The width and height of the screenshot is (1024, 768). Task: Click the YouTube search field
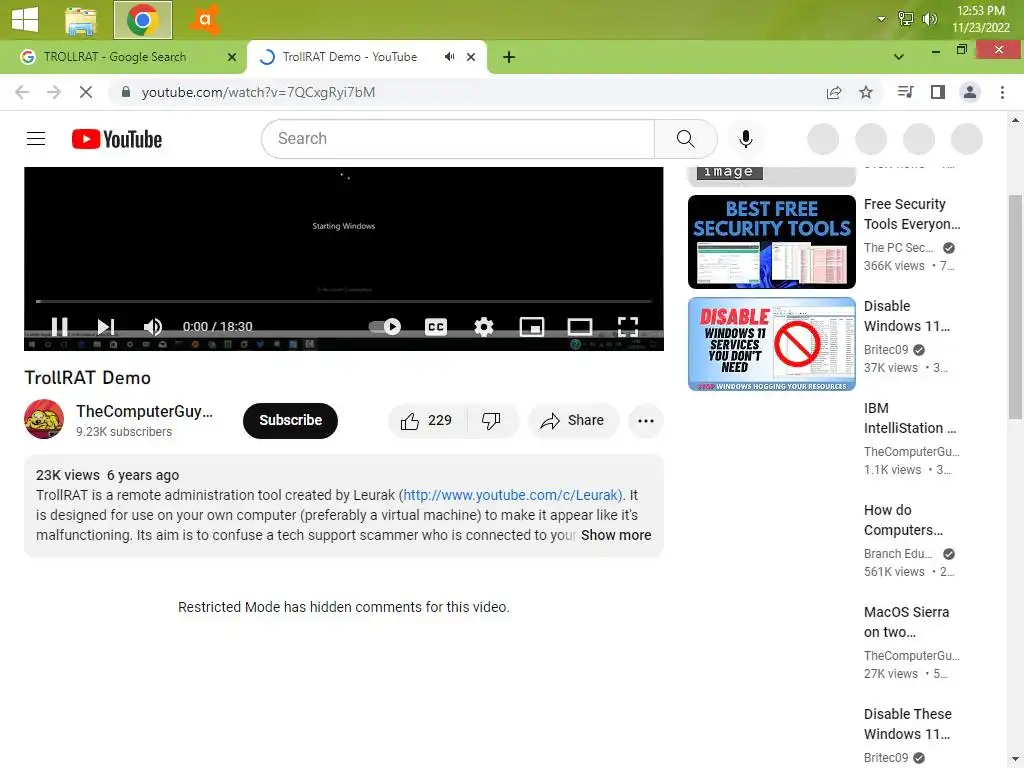click(457, 138)
